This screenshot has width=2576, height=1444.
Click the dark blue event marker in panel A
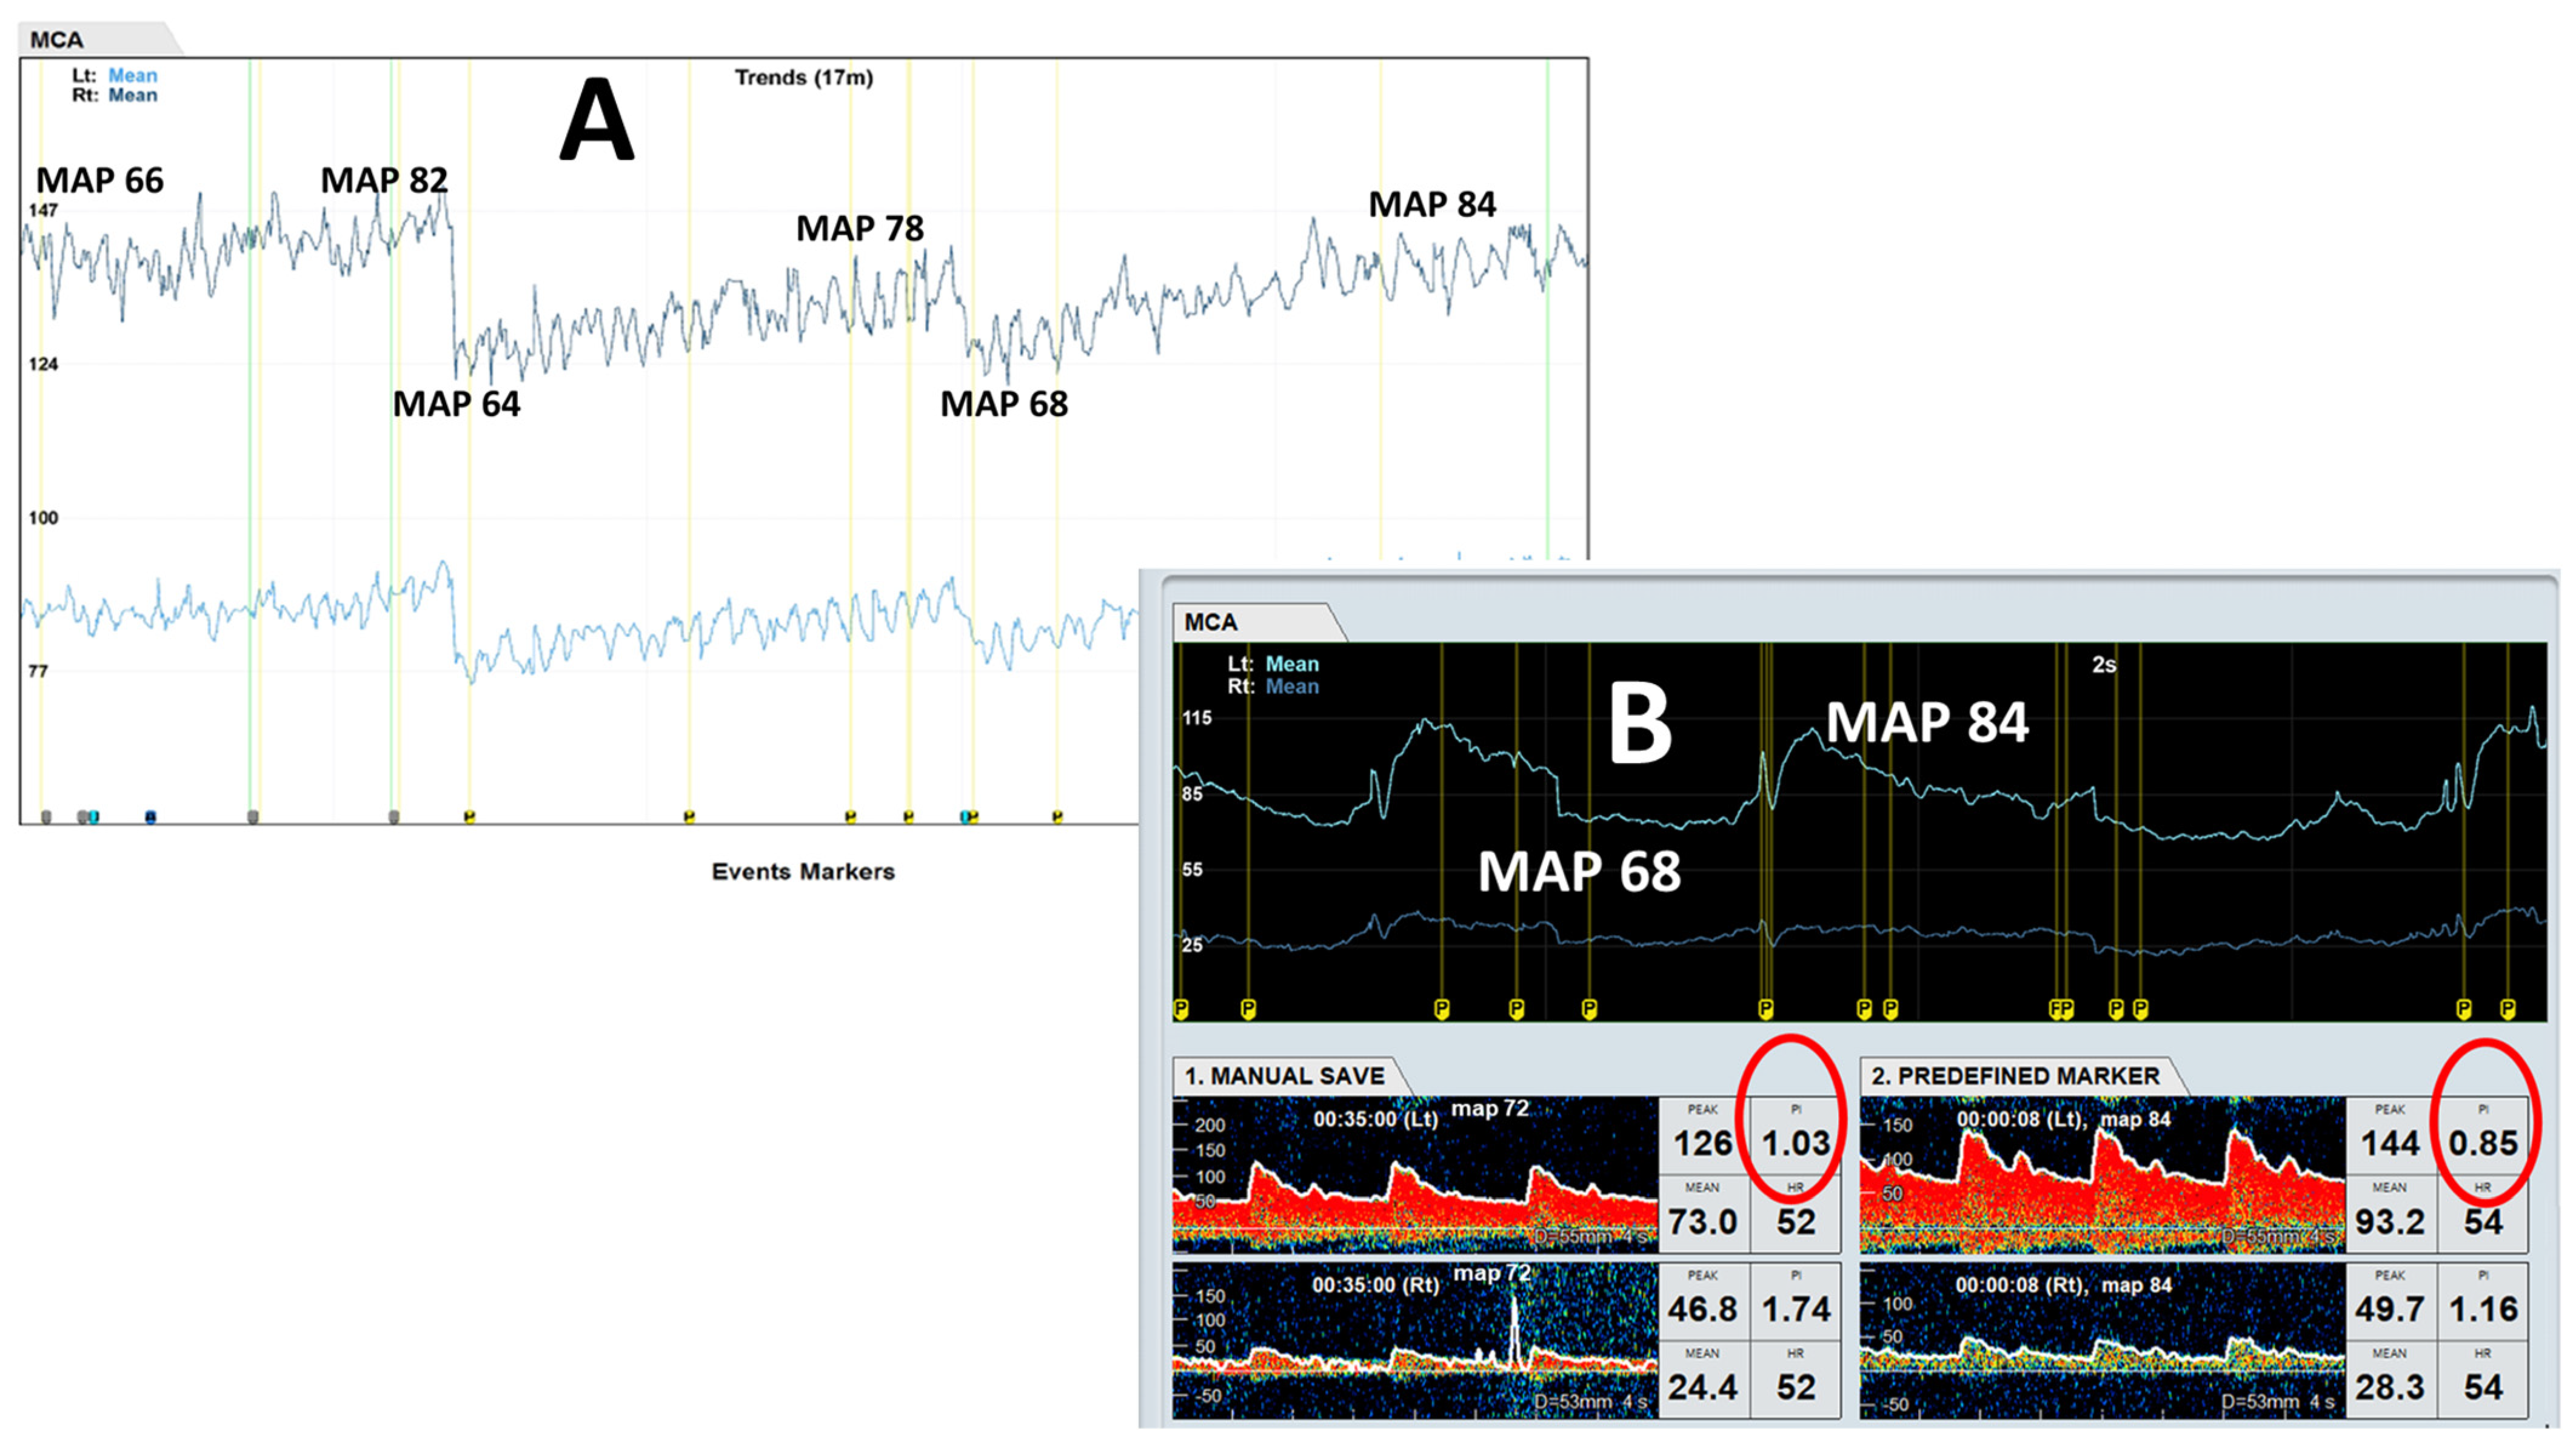151,817
